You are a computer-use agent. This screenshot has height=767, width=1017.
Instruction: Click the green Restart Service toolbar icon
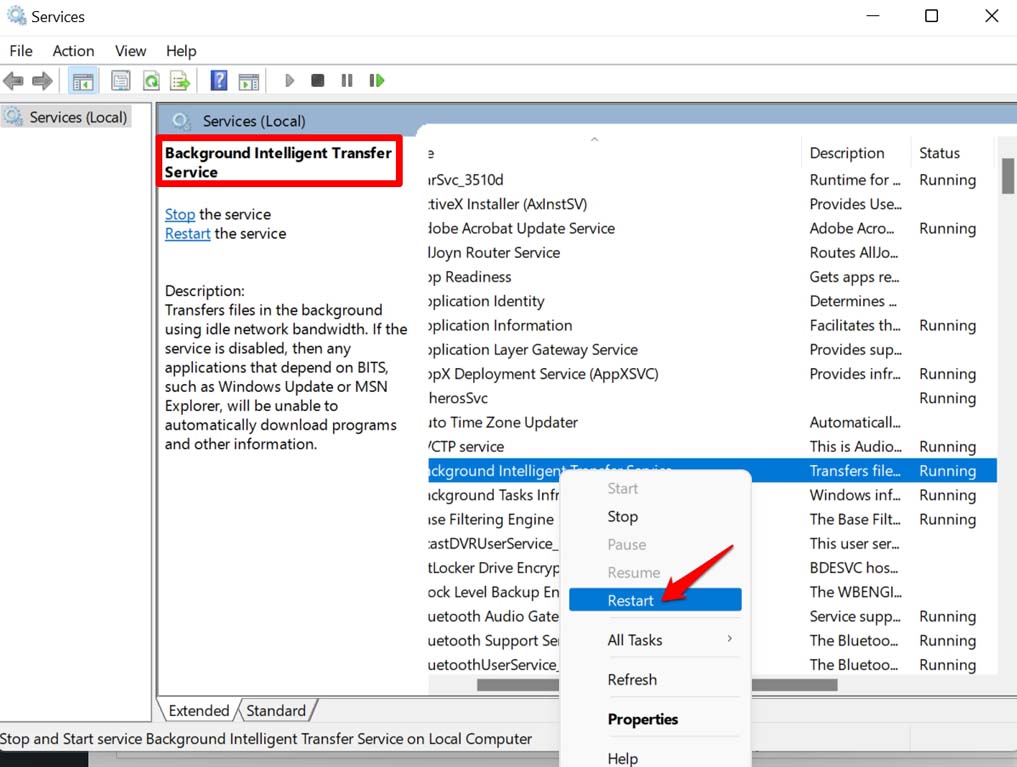click(x=377, y=81)
